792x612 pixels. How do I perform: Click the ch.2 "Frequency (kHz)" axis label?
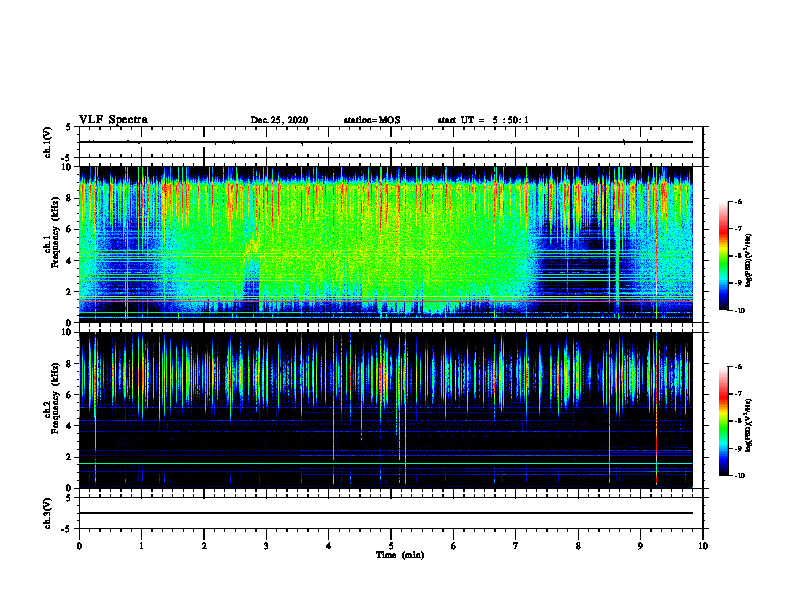click(56, 398)
